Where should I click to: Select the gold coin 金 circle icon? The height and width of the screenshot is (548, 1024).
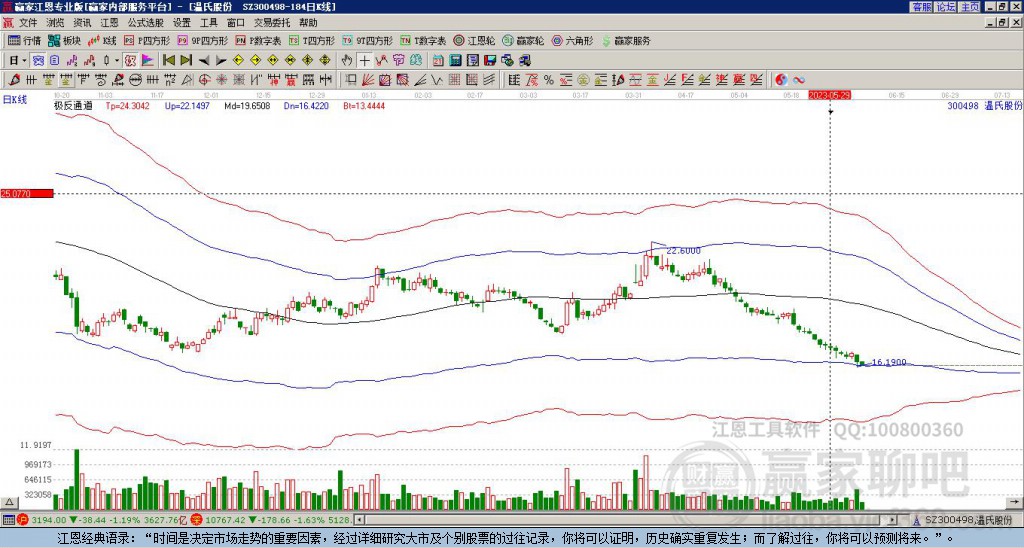[x=583, y=80]
